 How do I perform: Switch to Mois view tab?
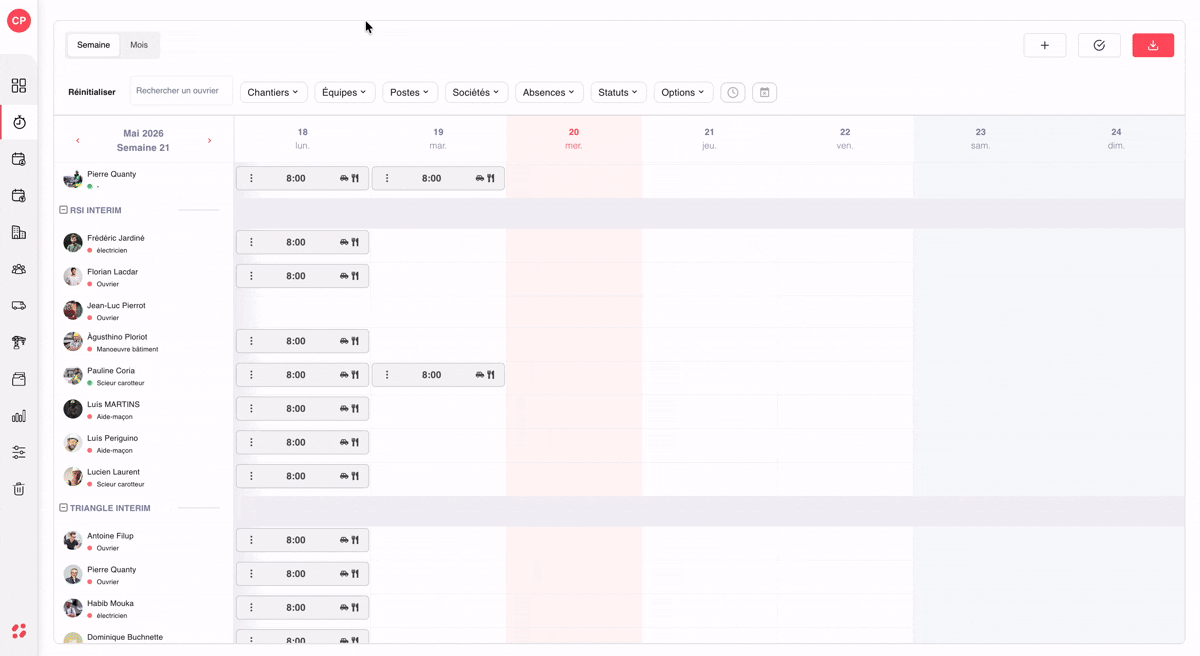tap(139, 45)
